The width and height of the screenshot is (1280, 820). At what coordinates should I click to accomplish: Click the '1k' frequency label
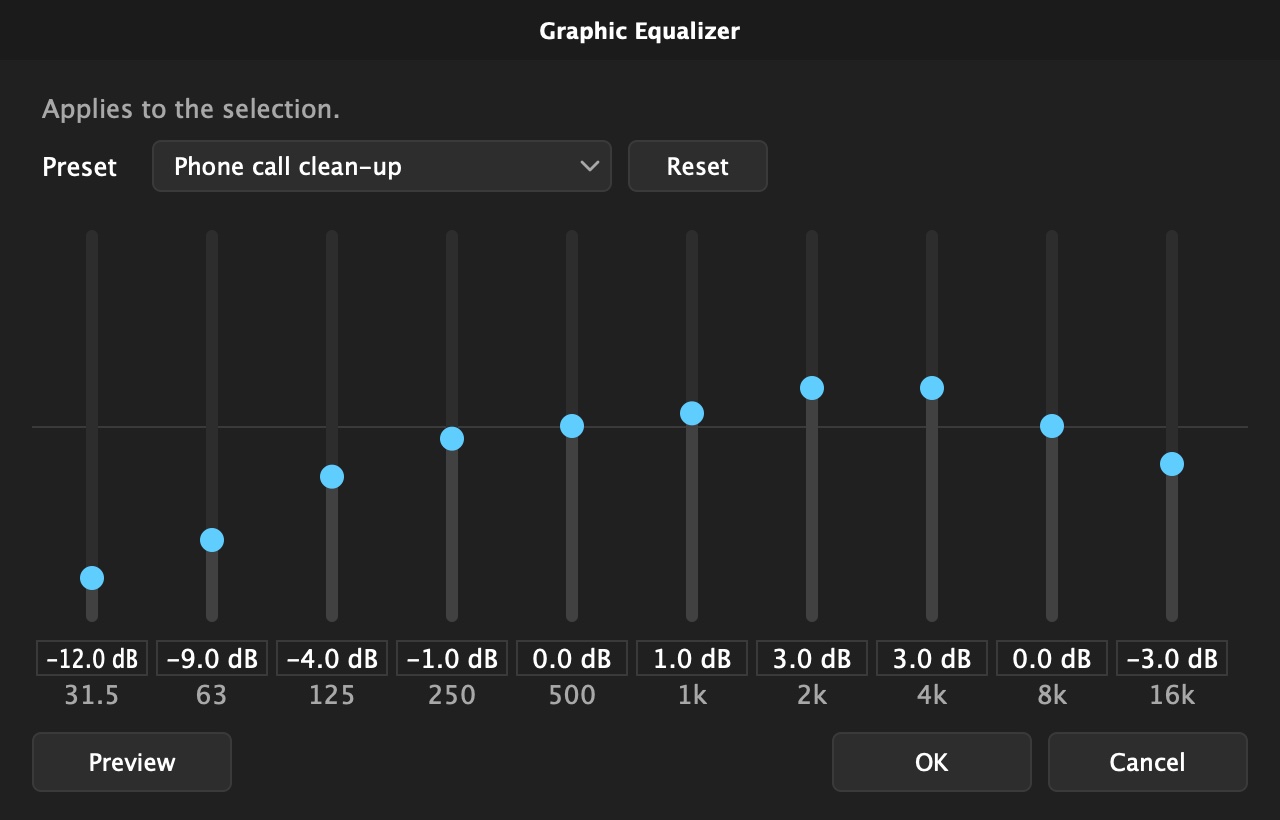(x=692, y=695)
